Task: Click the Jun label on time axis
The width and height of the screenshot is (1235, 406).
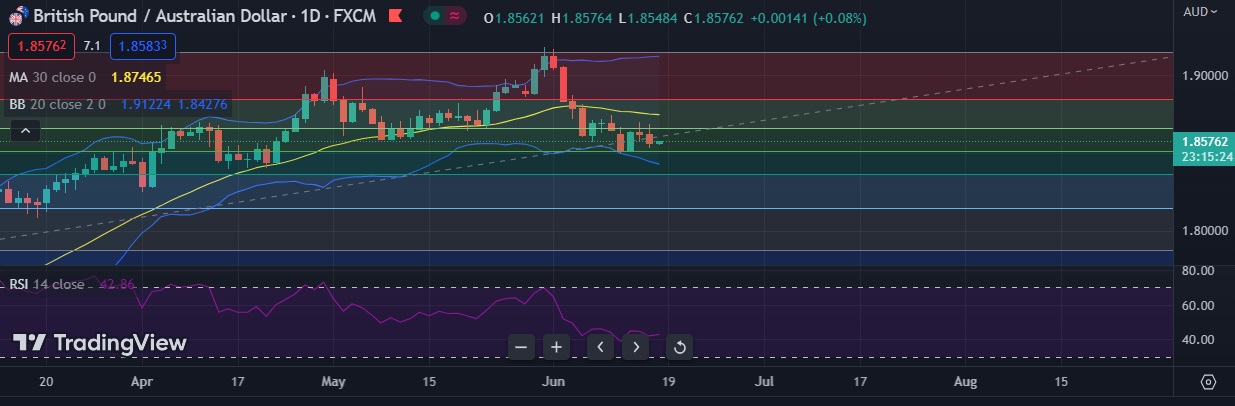Action: point(552,382)
